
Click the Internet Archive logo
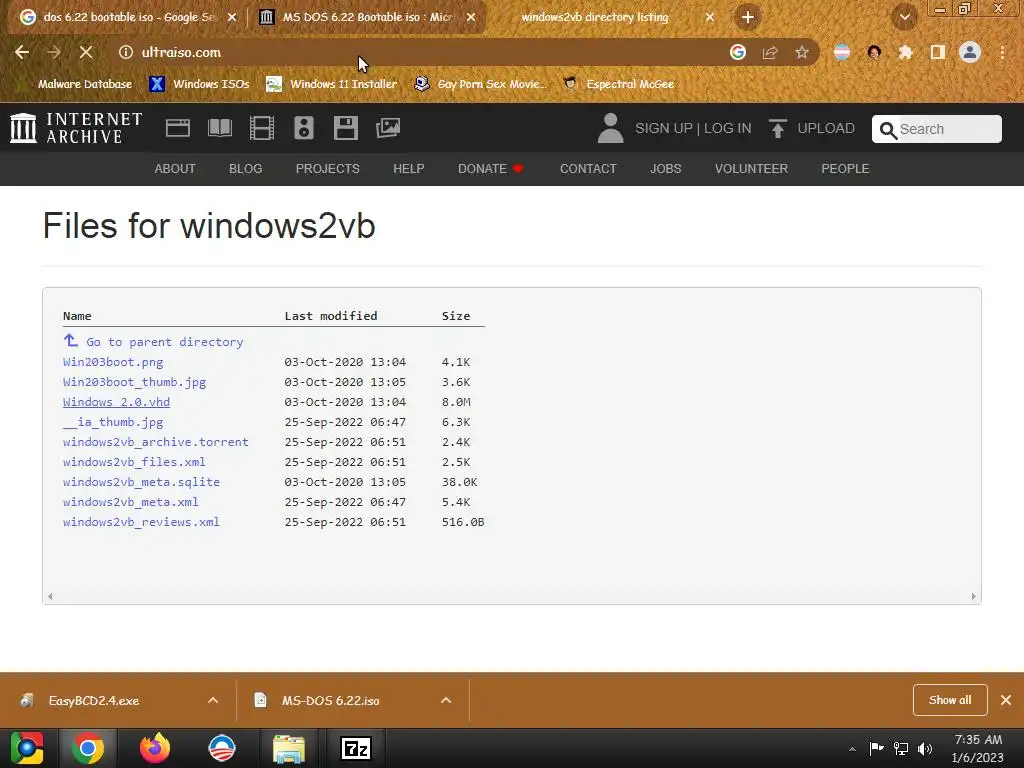[x=76, y=128]
